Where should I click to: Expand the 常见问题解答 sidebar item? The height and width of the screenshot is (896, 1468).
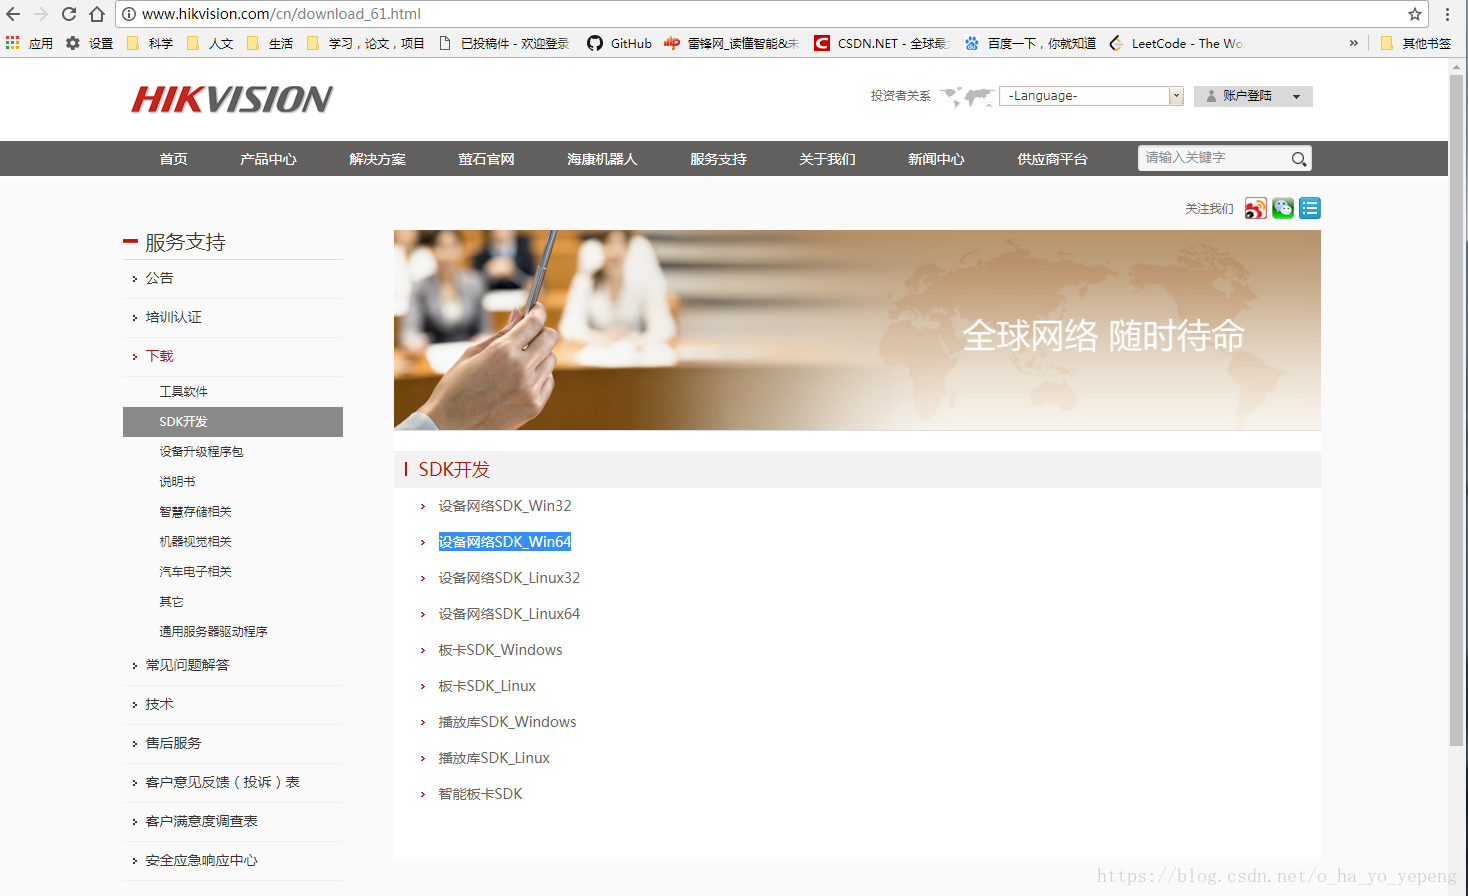(187, 665)
